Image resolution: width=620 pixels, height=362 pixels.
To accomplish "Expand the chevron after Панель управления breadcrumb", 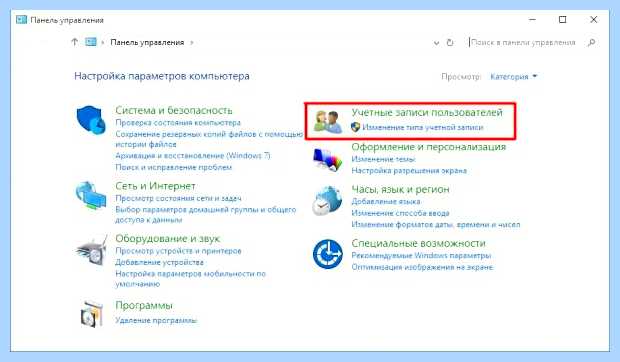I will pos(192,42).
